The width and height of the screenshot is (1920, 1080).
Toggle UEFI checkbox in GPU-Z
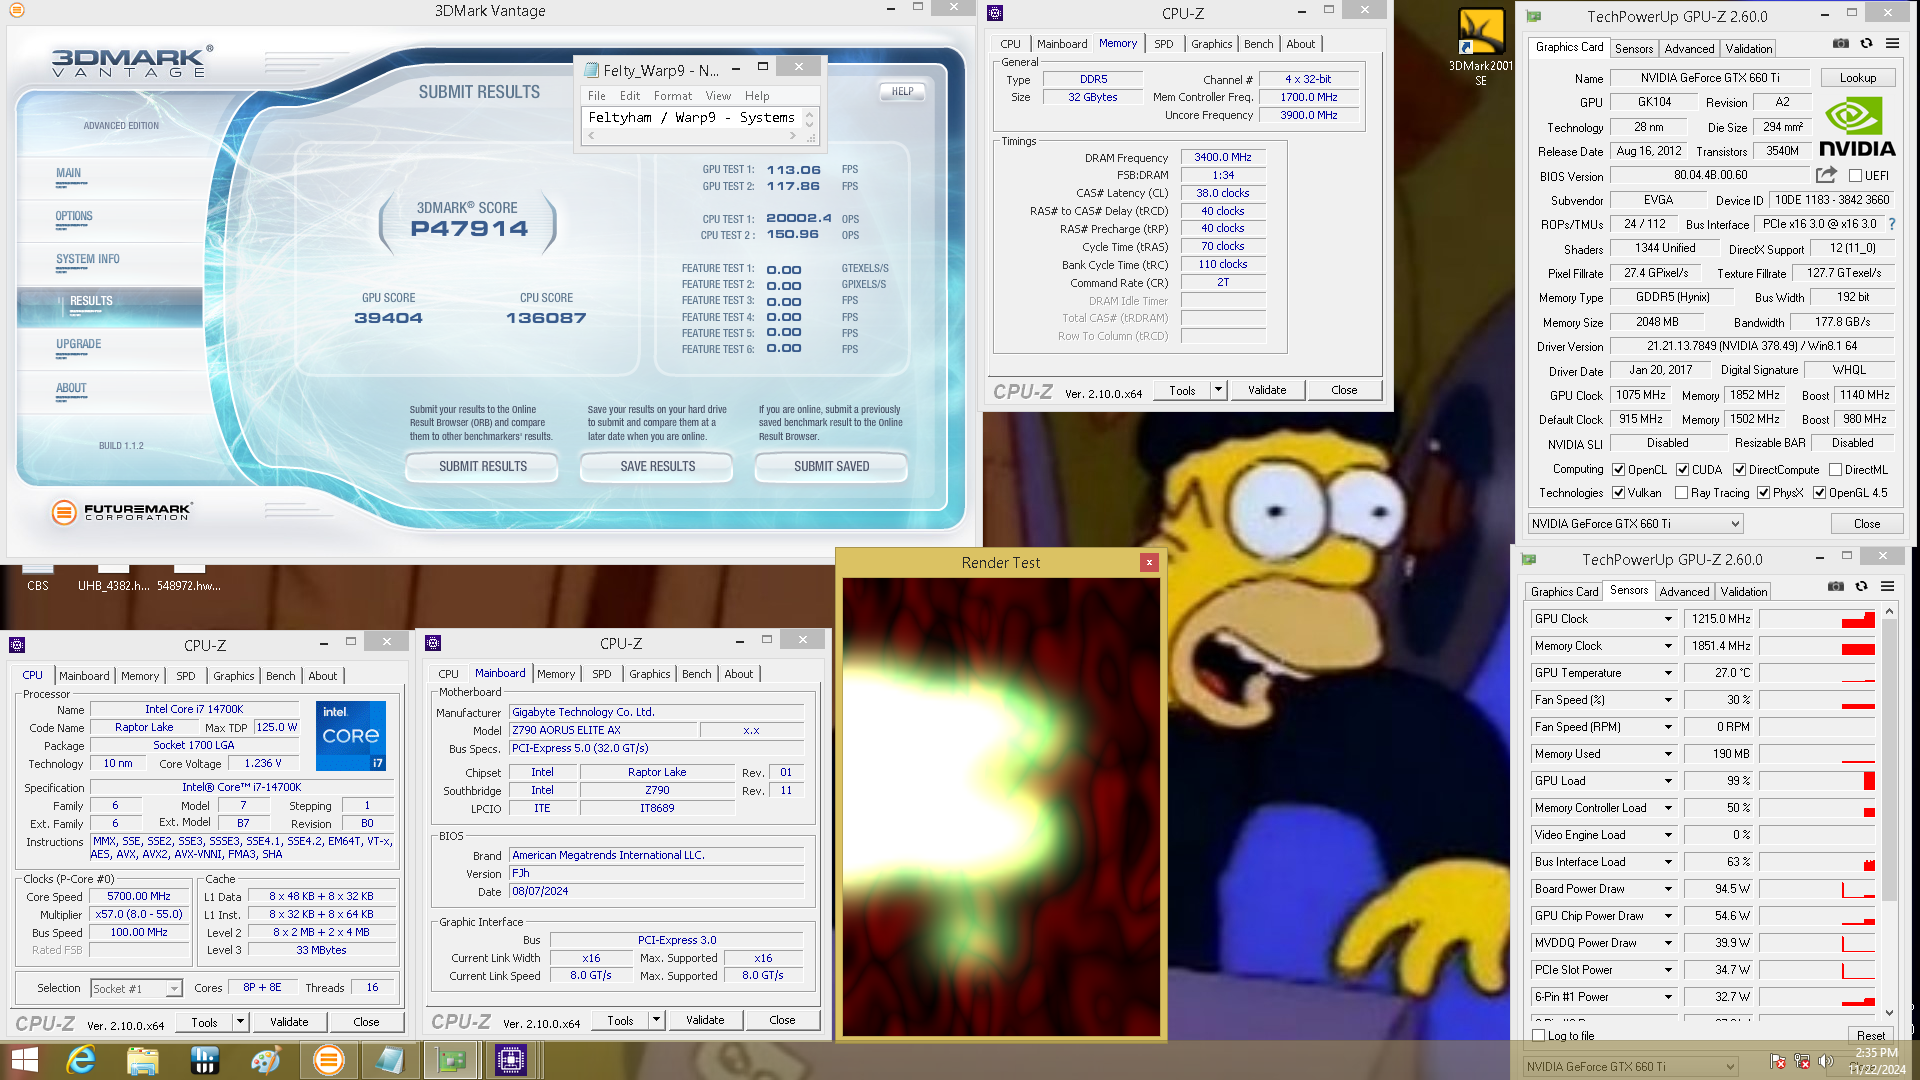(x=1855, y=176)
